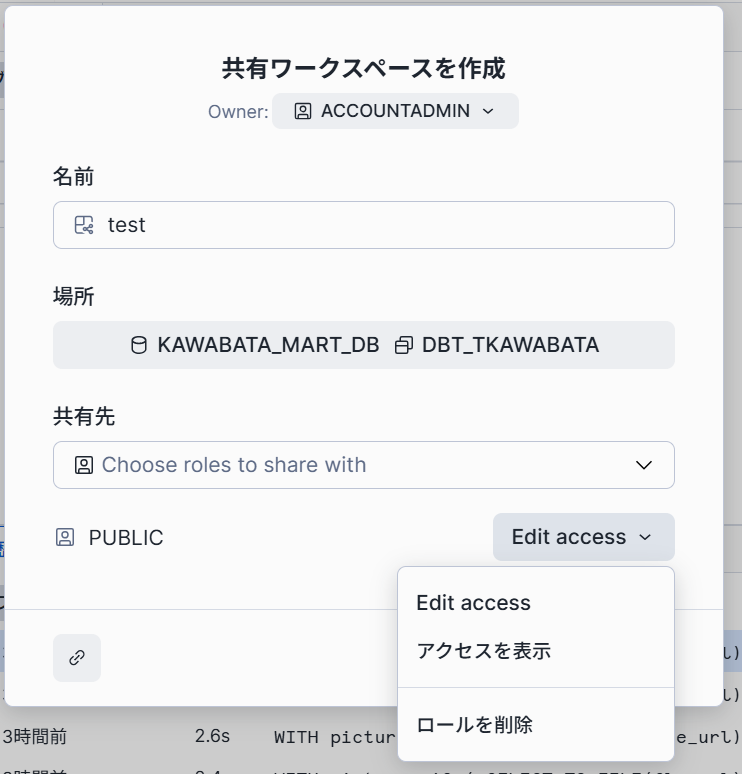The height and width of the screenshot is (774, 742).
Task: Click the schema icon beside DBT_TKAWABATA
Action: point(404,346)
